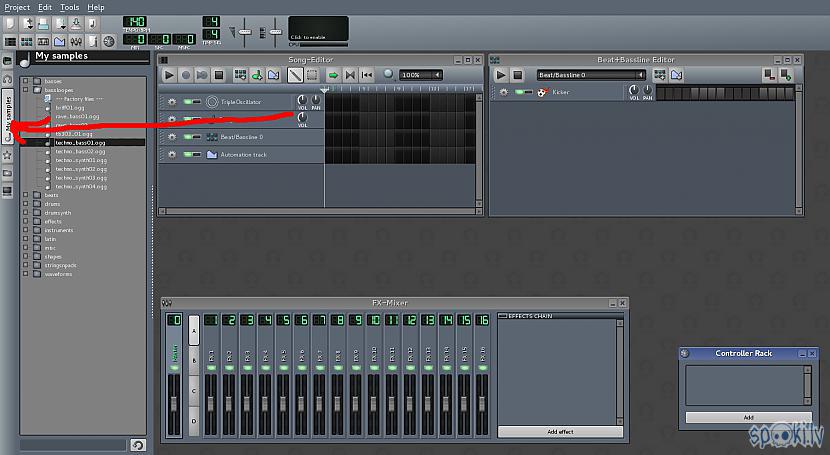
Task: Click the return-to-start behaviour button
Action: click(367, 75)
